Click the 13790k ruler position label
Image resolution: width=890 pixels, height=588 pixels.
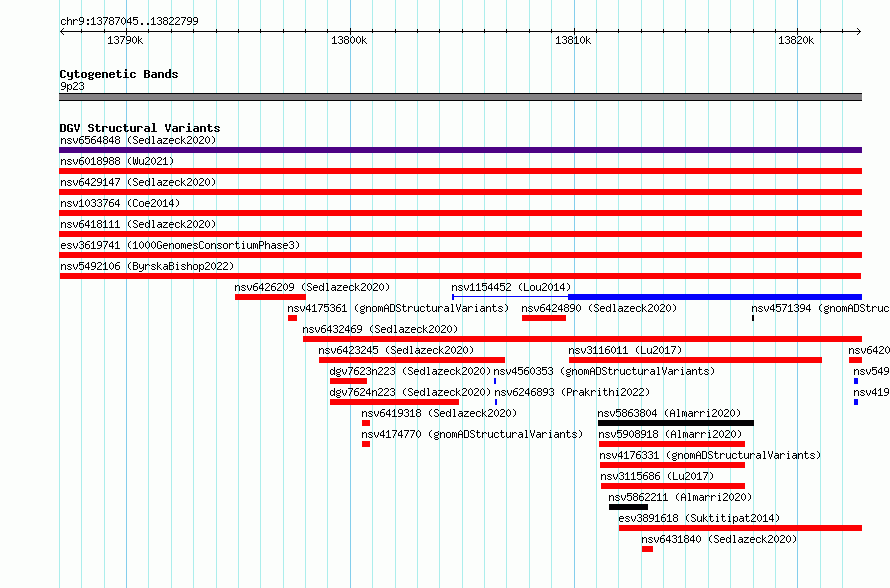pyautogui.click(x=125, y=40)
